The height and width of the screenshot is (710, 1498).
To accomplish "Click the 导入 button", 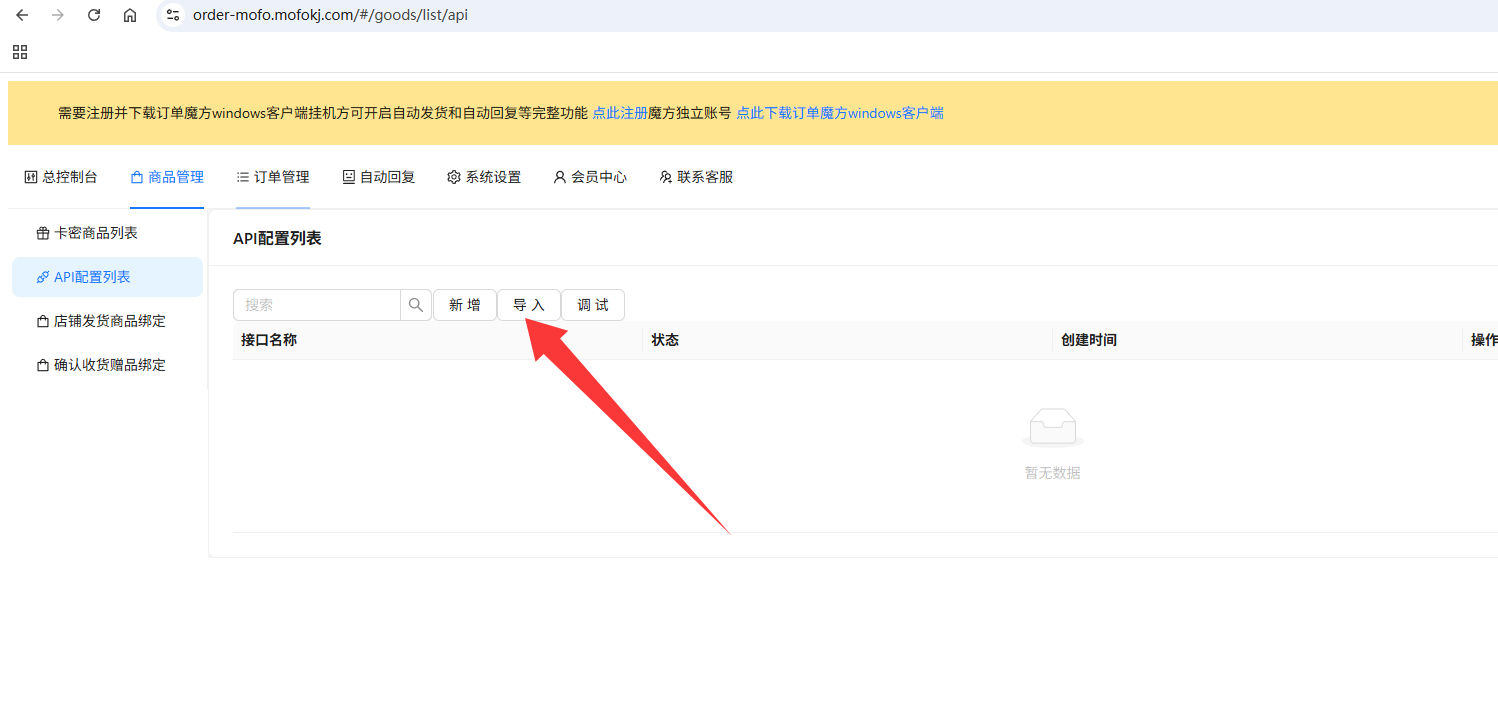I will tap(528, 305).
